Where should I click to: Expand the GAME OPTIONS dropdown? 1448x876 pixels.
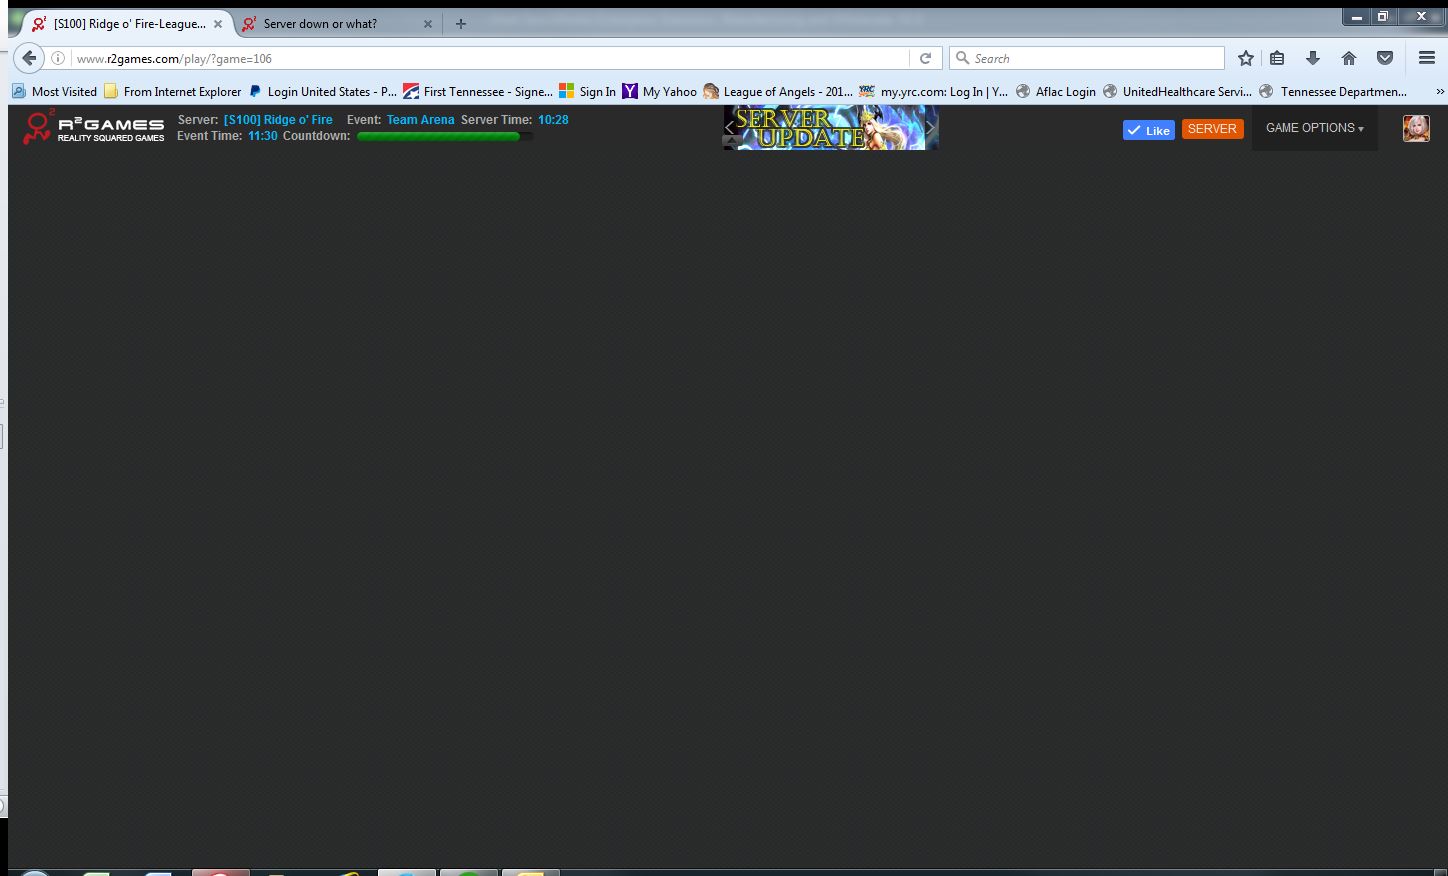[1314, 128]
